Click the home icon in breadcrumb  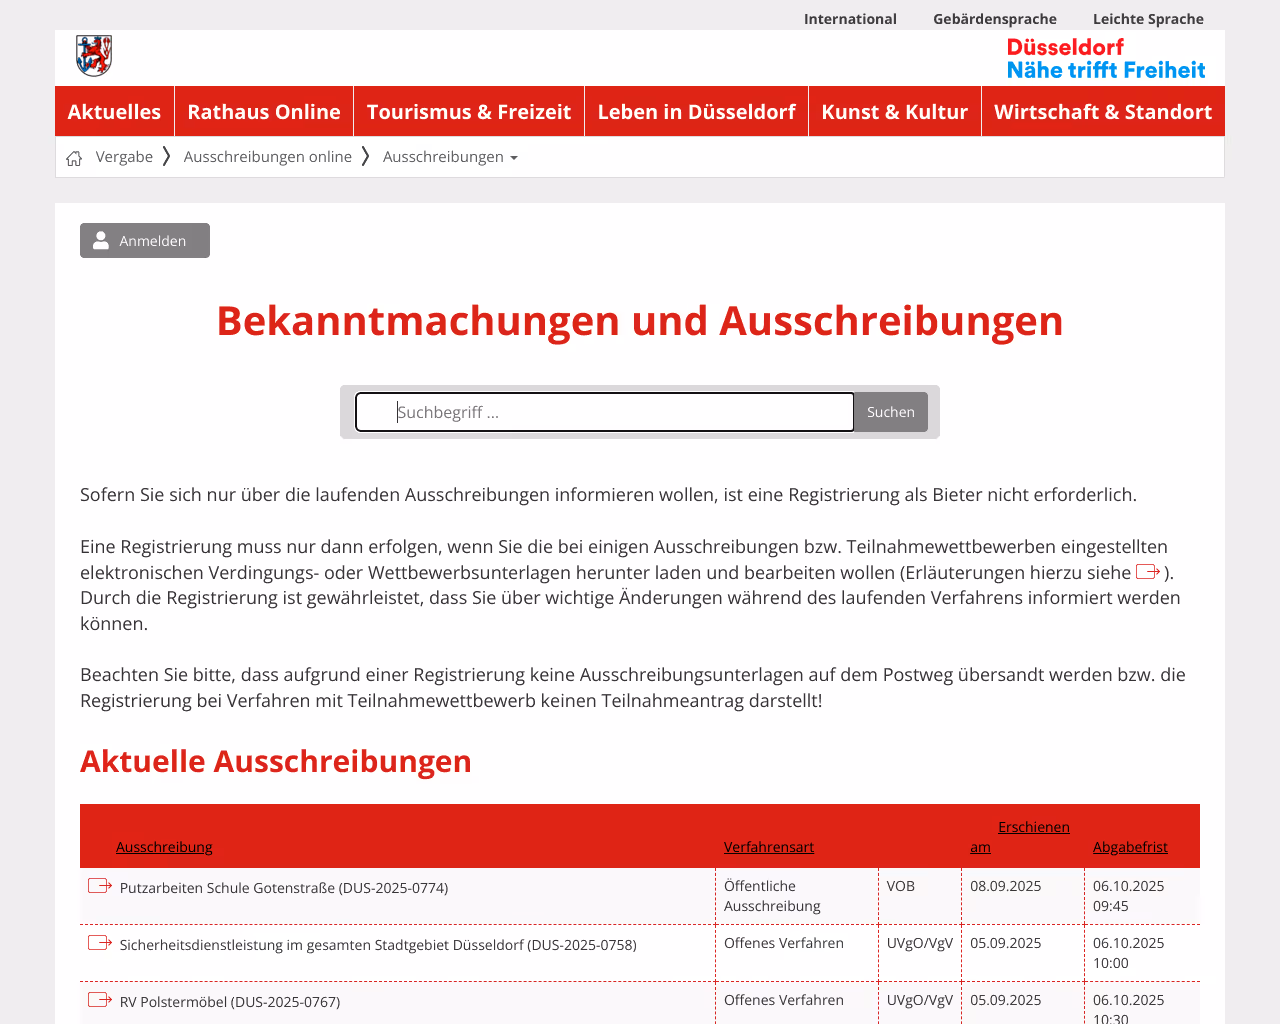point(74,158)
